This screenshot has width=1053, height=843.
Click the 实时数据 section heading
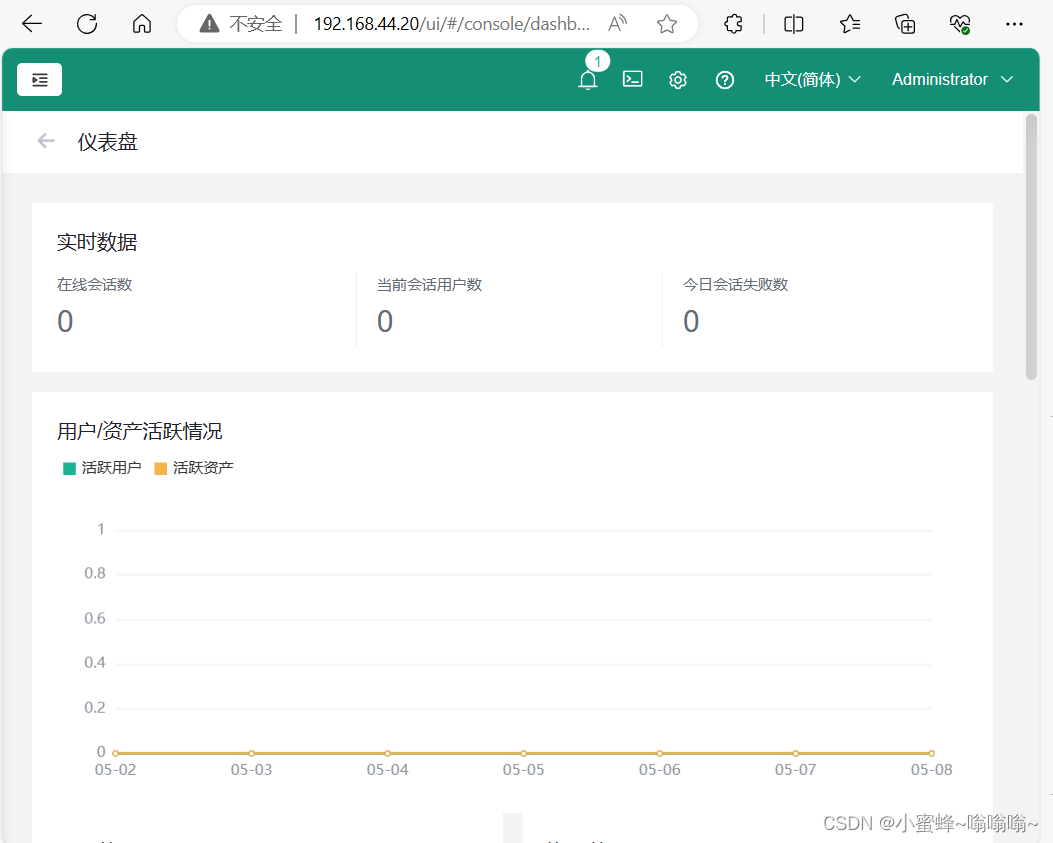[97, 242]
